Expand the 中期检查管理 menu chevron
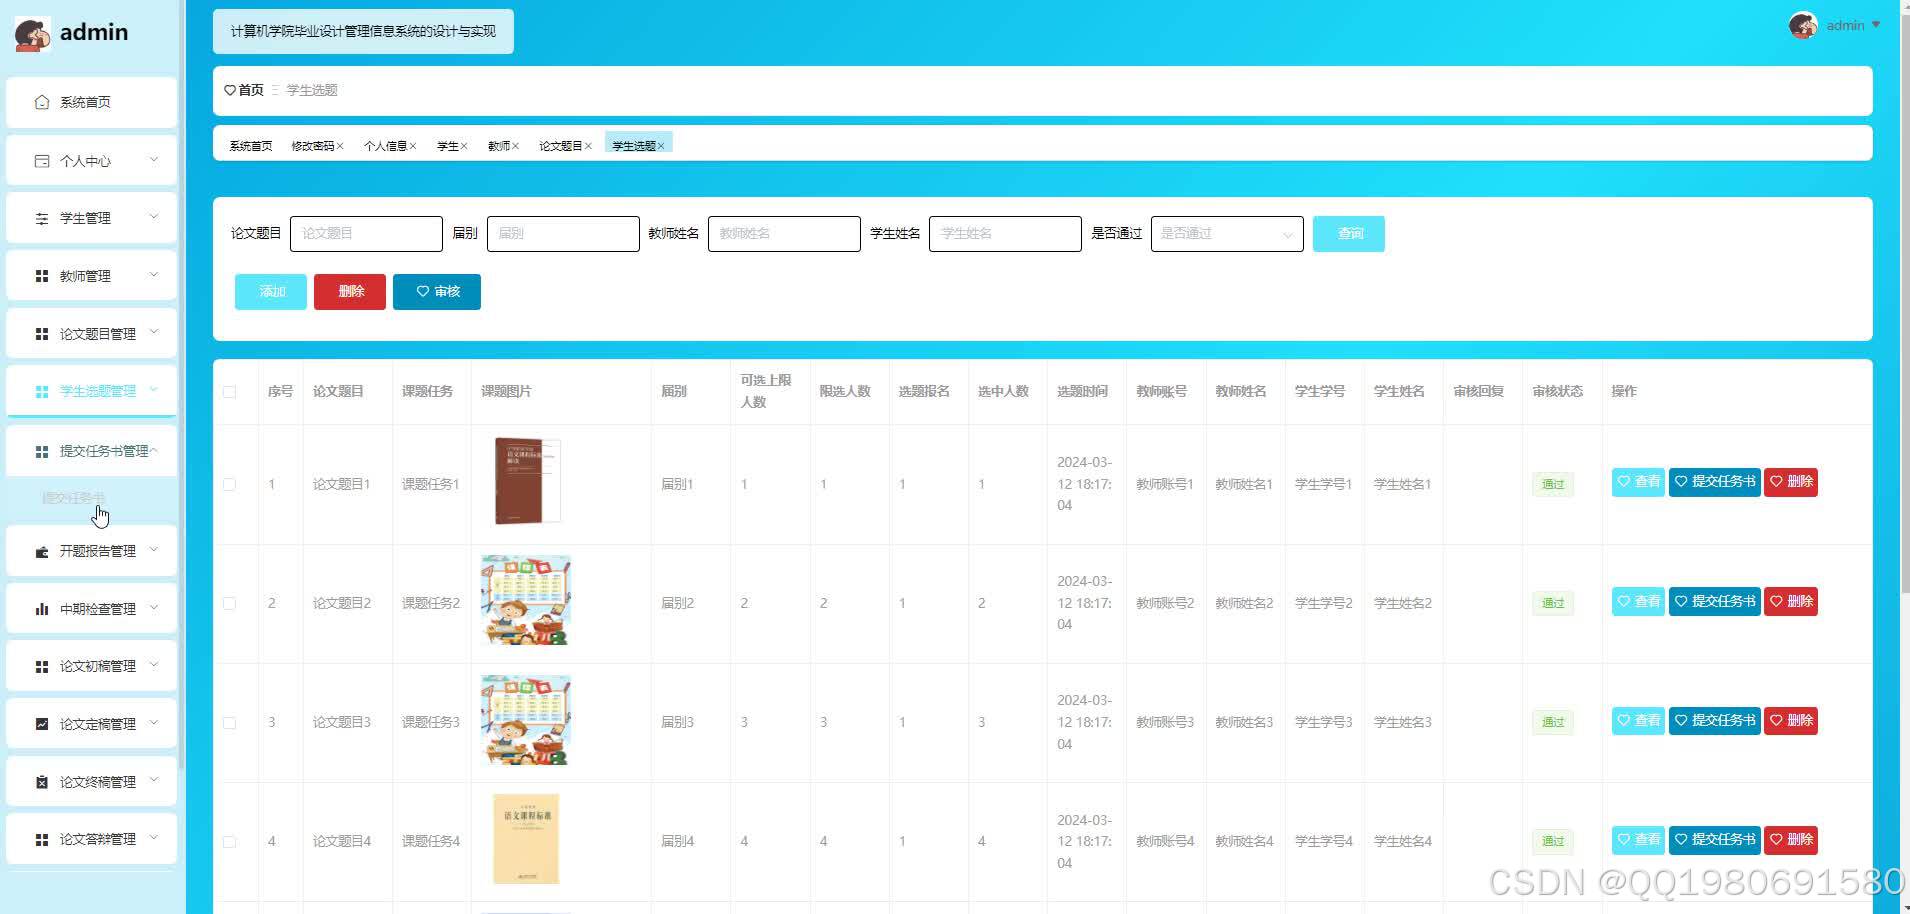This screenshot has height=914, width=1910. pos(154,608)
